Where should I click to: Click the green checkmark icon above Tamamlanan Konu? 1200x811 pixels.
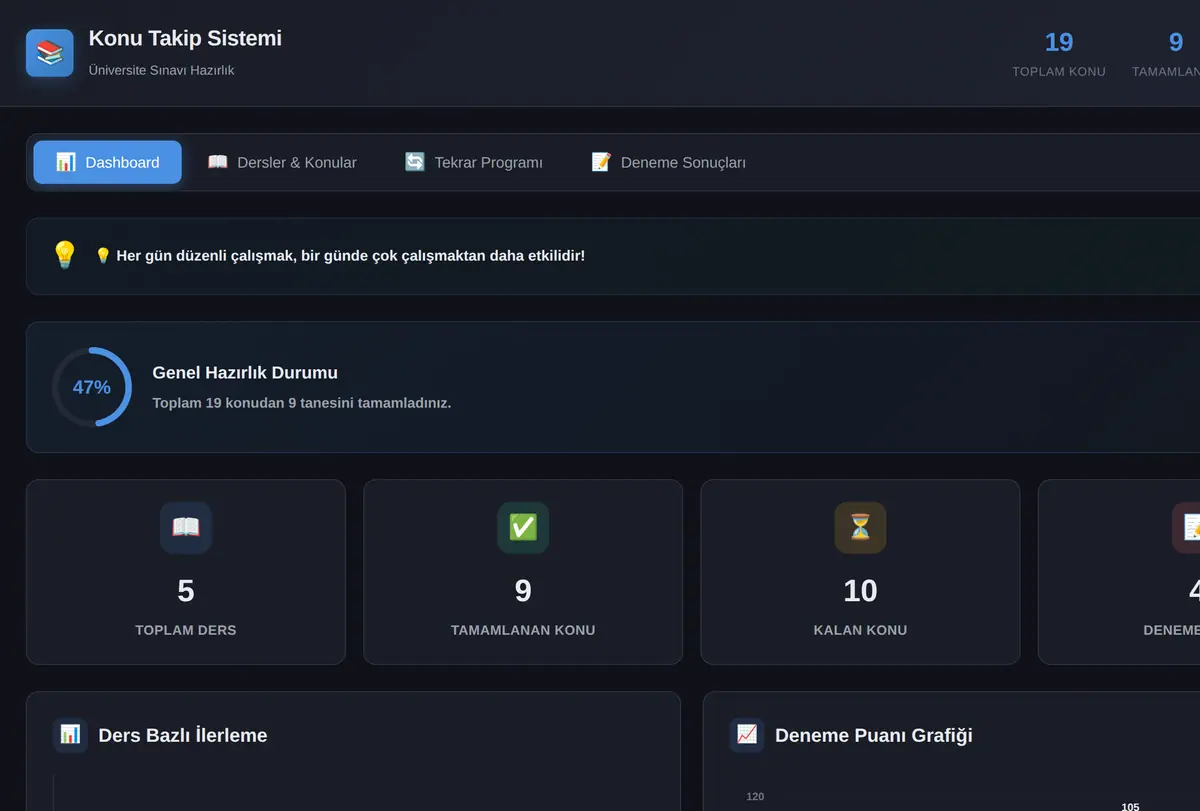point(523,527)
